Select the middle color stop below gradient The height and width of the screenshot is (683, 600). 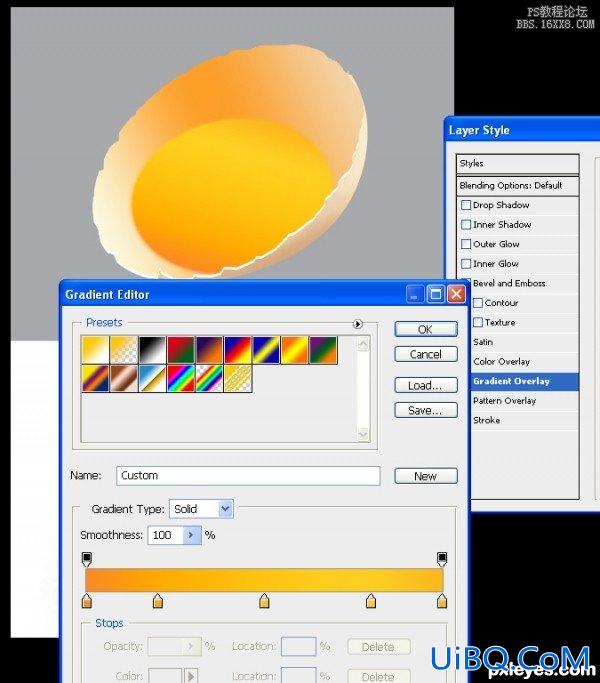tap(264, 600)
